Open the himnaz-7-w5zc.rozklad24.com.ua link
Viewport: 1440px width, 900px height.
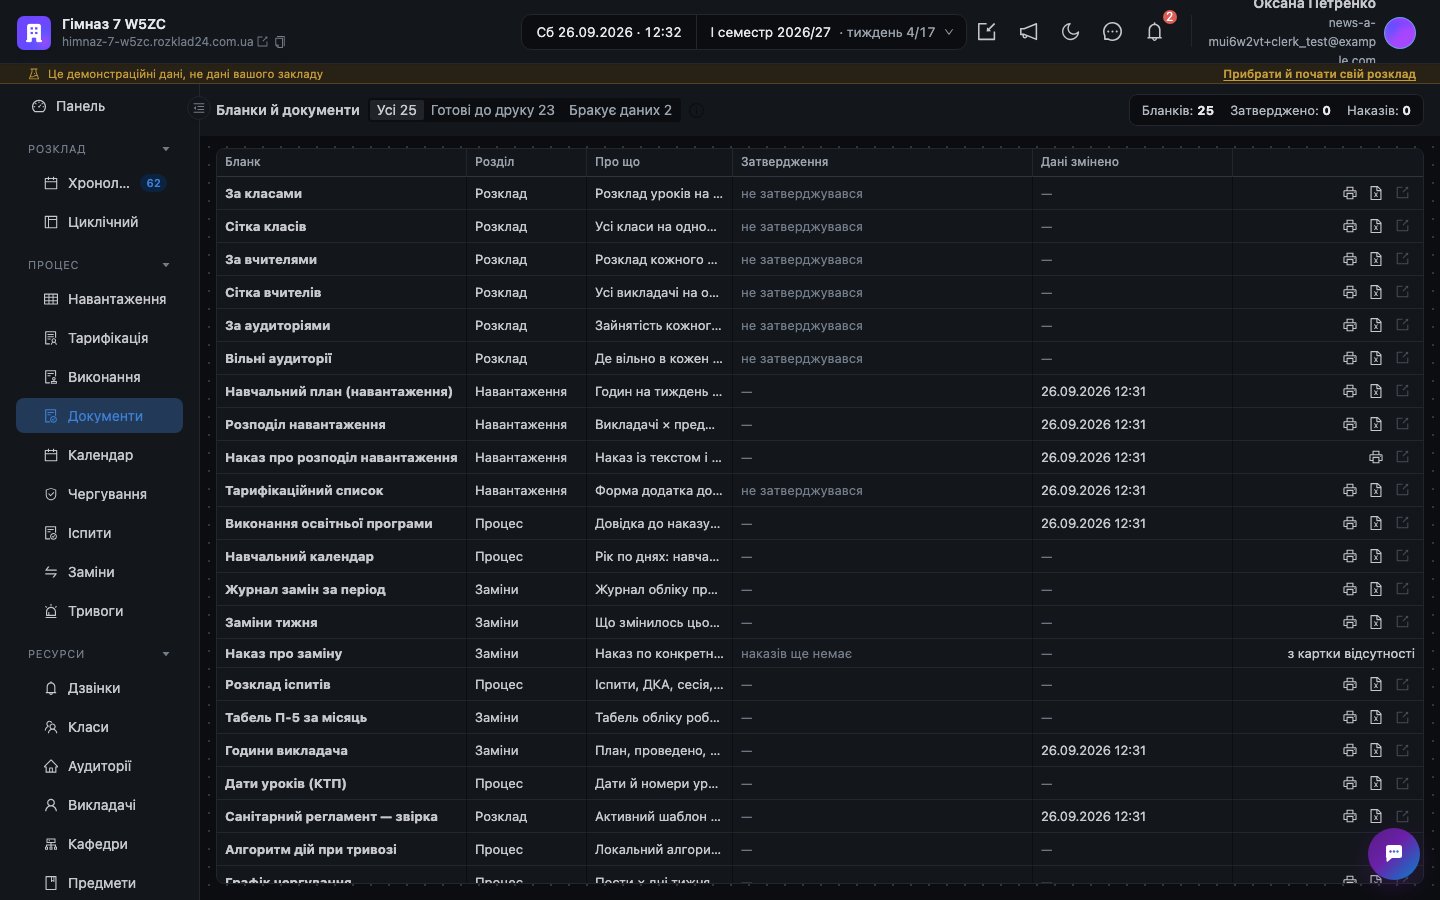(x=158, y=42)
